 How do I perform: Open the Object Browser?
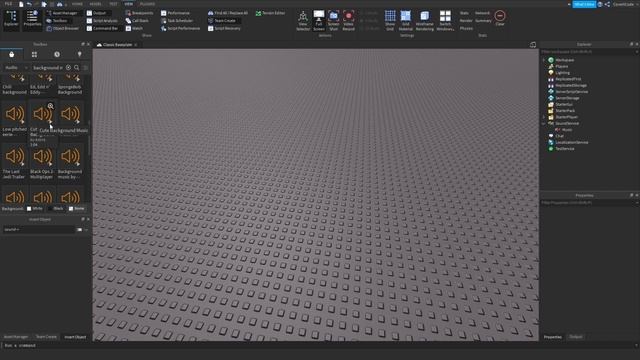(x=62, y=29)
